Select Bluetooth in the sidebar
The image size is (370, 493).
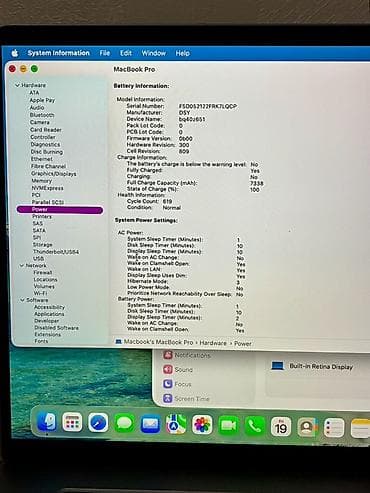point(42,115)
